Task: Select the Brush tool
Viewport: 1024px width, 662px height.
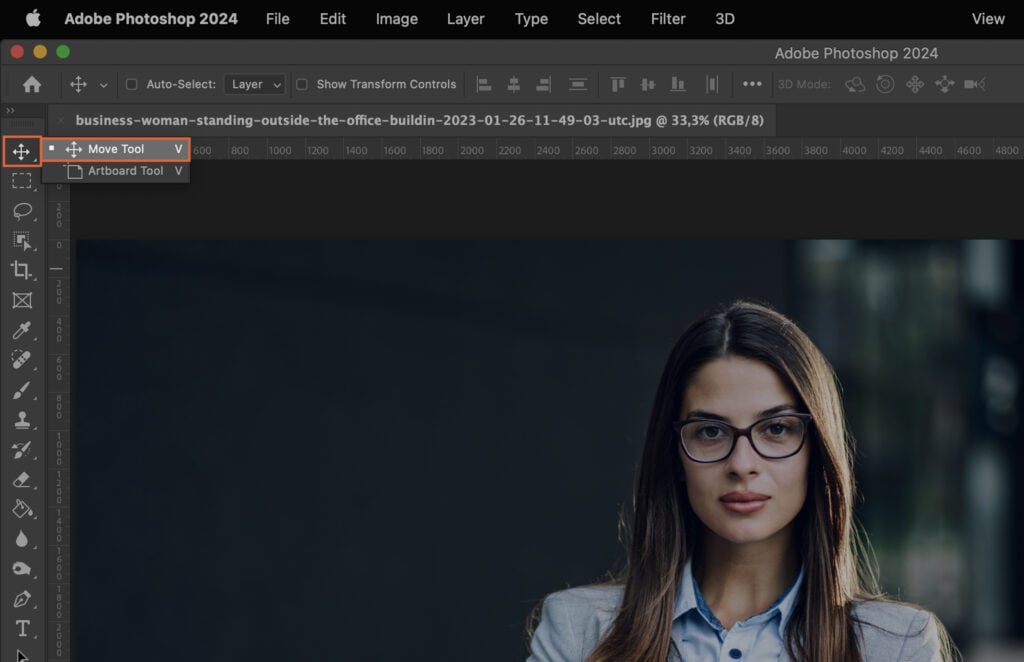Action: (x=22, y=391)
